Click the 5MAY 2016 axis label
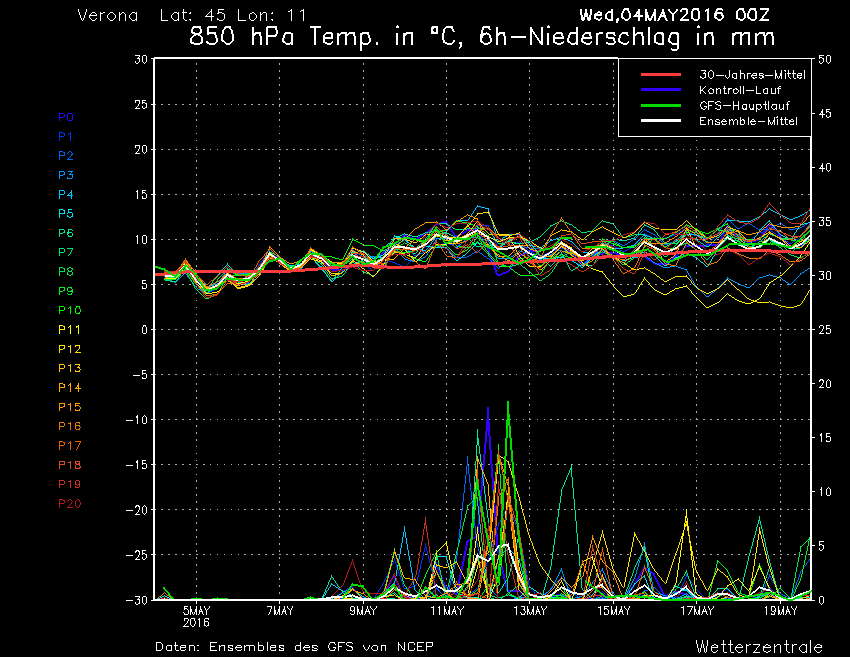The image size is (850, 657). click(196, 616)
